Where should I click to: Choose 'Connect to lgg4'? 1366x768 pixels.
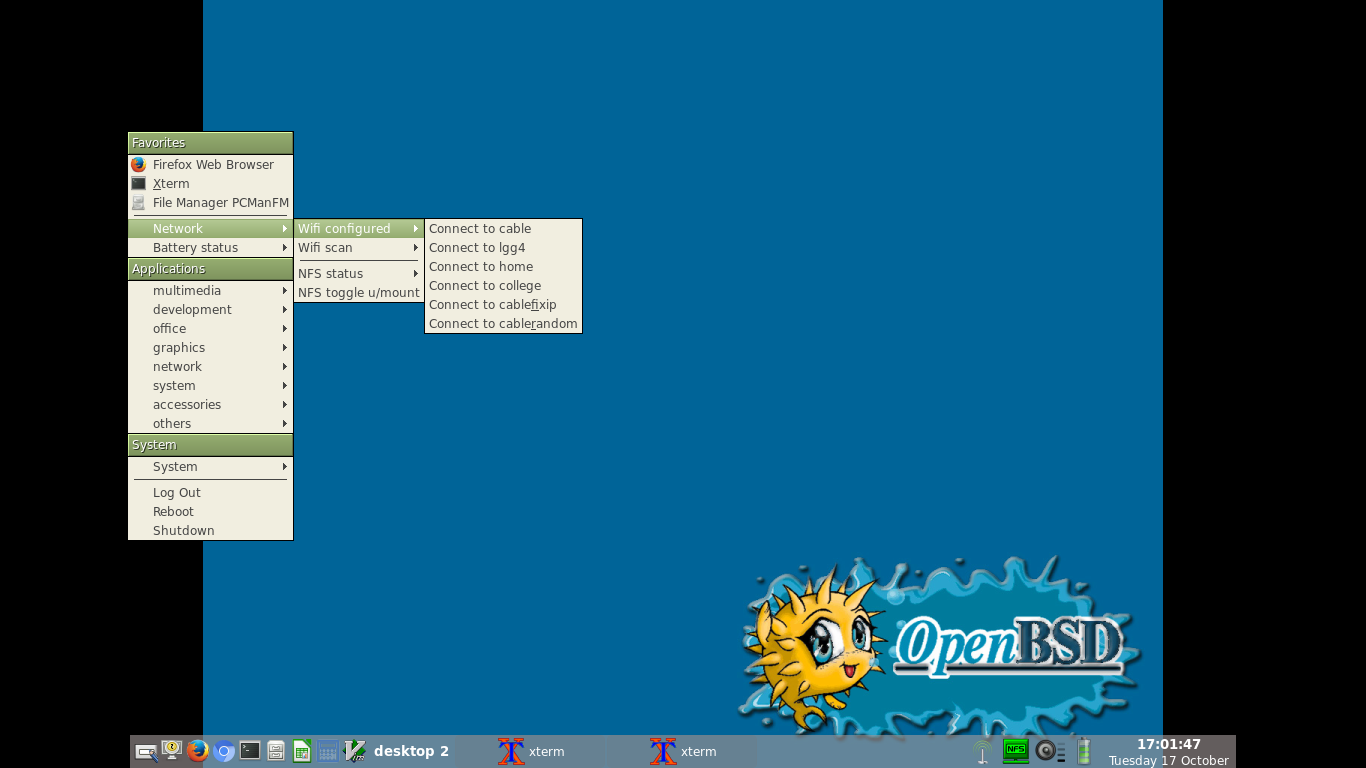(503, 248)
